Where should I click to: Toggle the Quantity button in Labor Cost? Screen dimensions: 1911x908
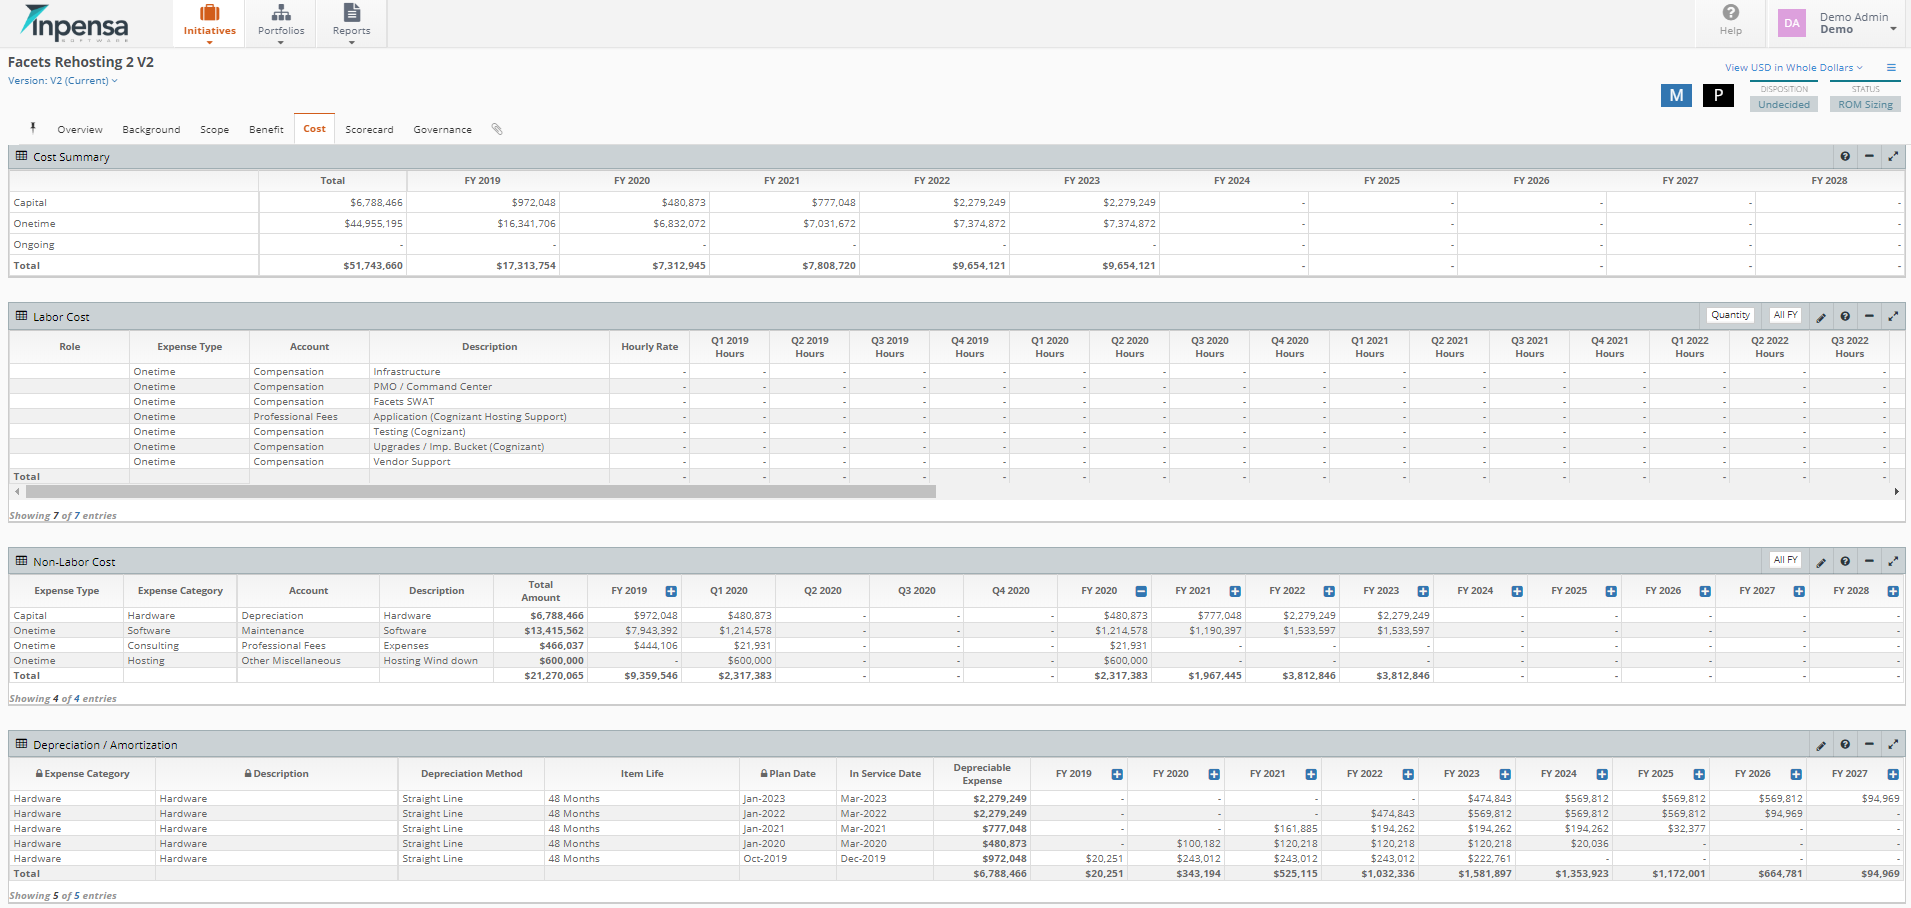1730,315
